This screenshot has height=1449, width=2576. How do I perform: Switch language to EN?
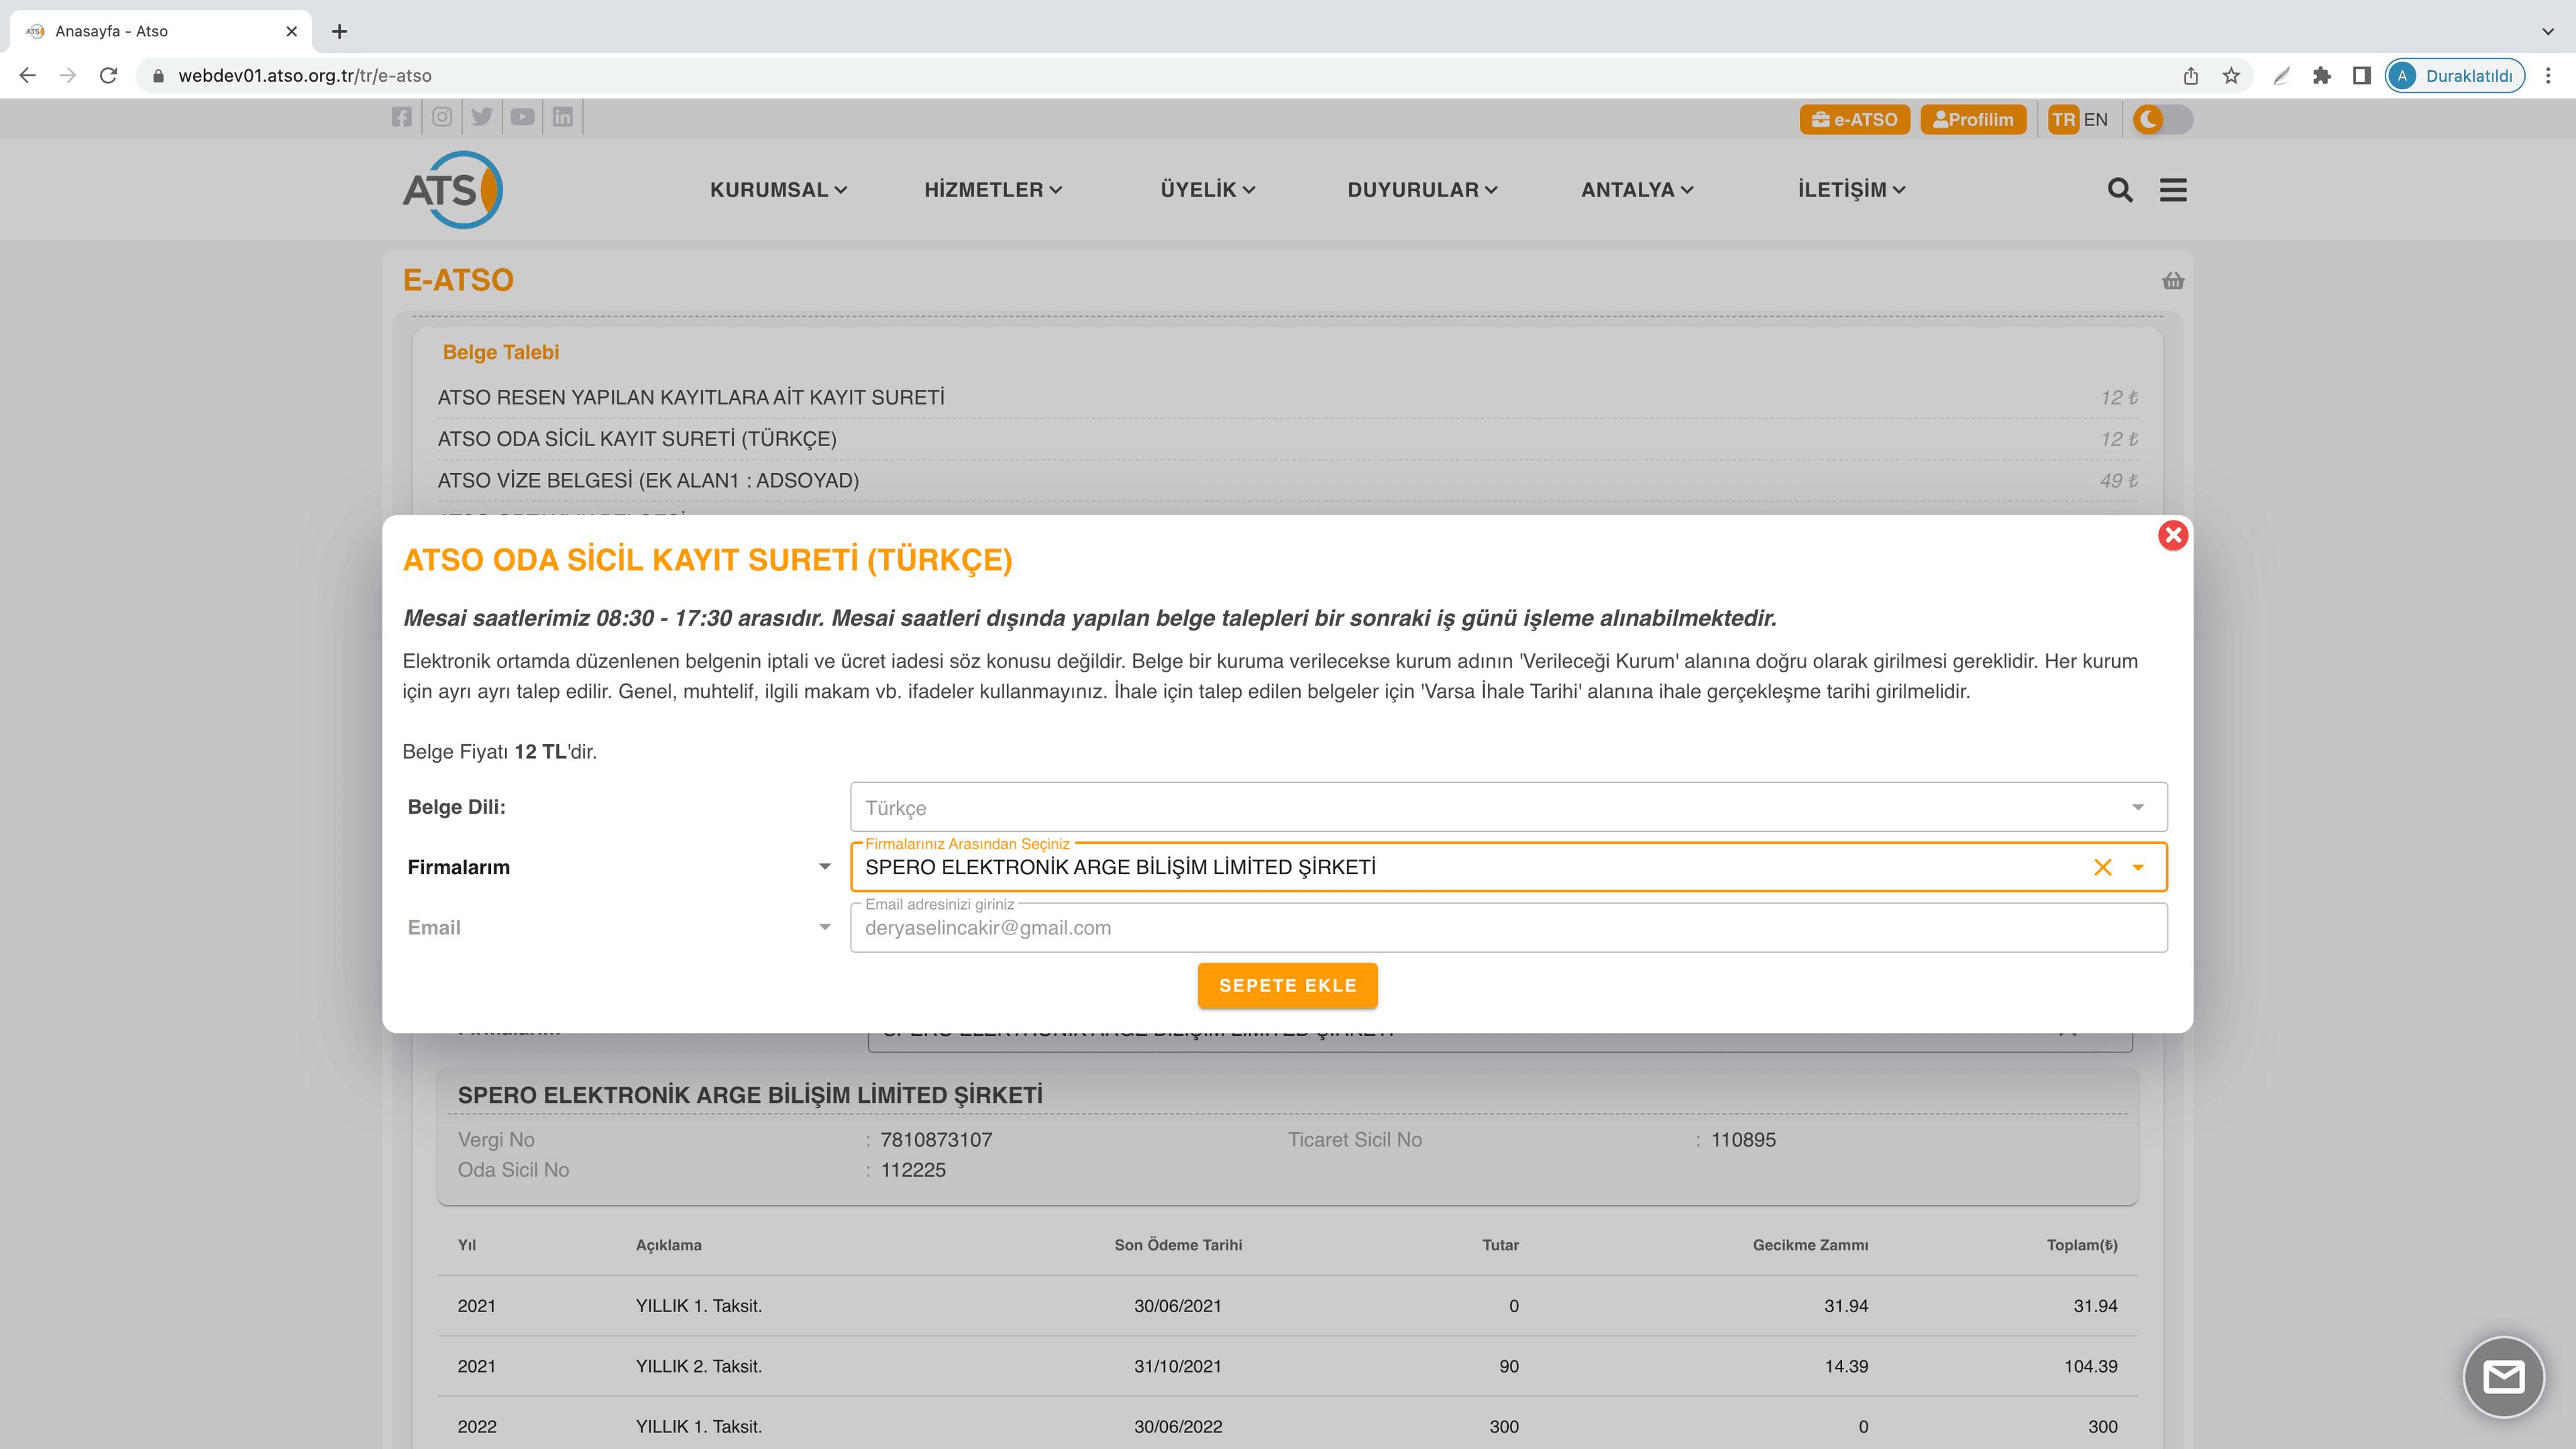click(x=2095, y=120)
